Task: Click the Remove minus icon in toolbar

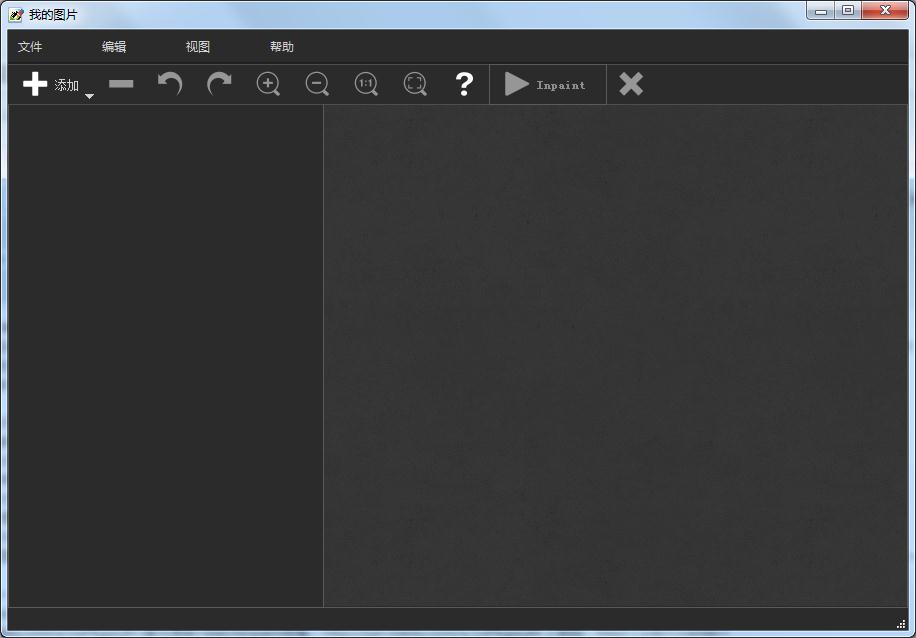Action: [121, 84]
